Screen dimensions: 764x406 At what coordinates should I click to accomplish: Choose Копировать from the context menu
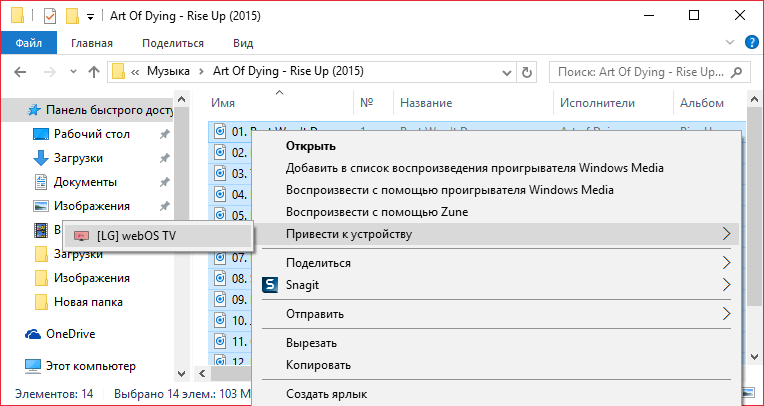pos(318,365)
